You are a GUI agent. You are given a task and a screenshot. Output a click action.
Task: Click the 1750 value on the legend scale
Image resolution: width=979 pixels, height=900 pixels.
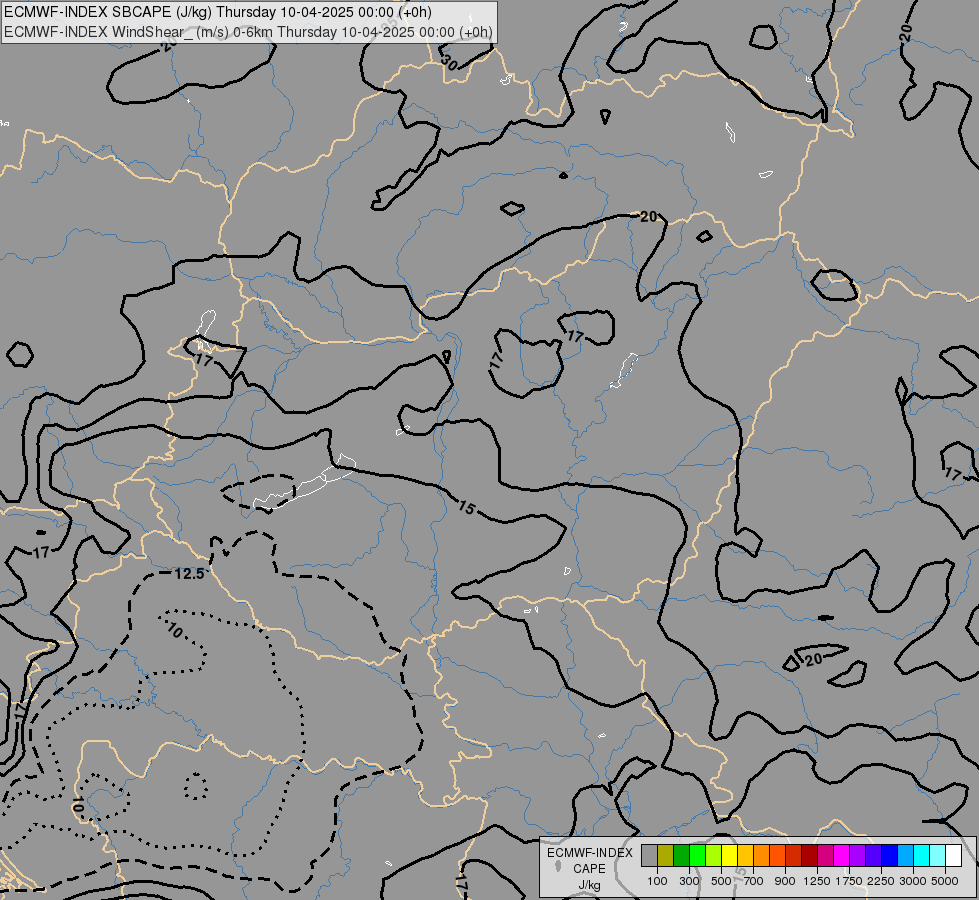[x=849, y=881]
